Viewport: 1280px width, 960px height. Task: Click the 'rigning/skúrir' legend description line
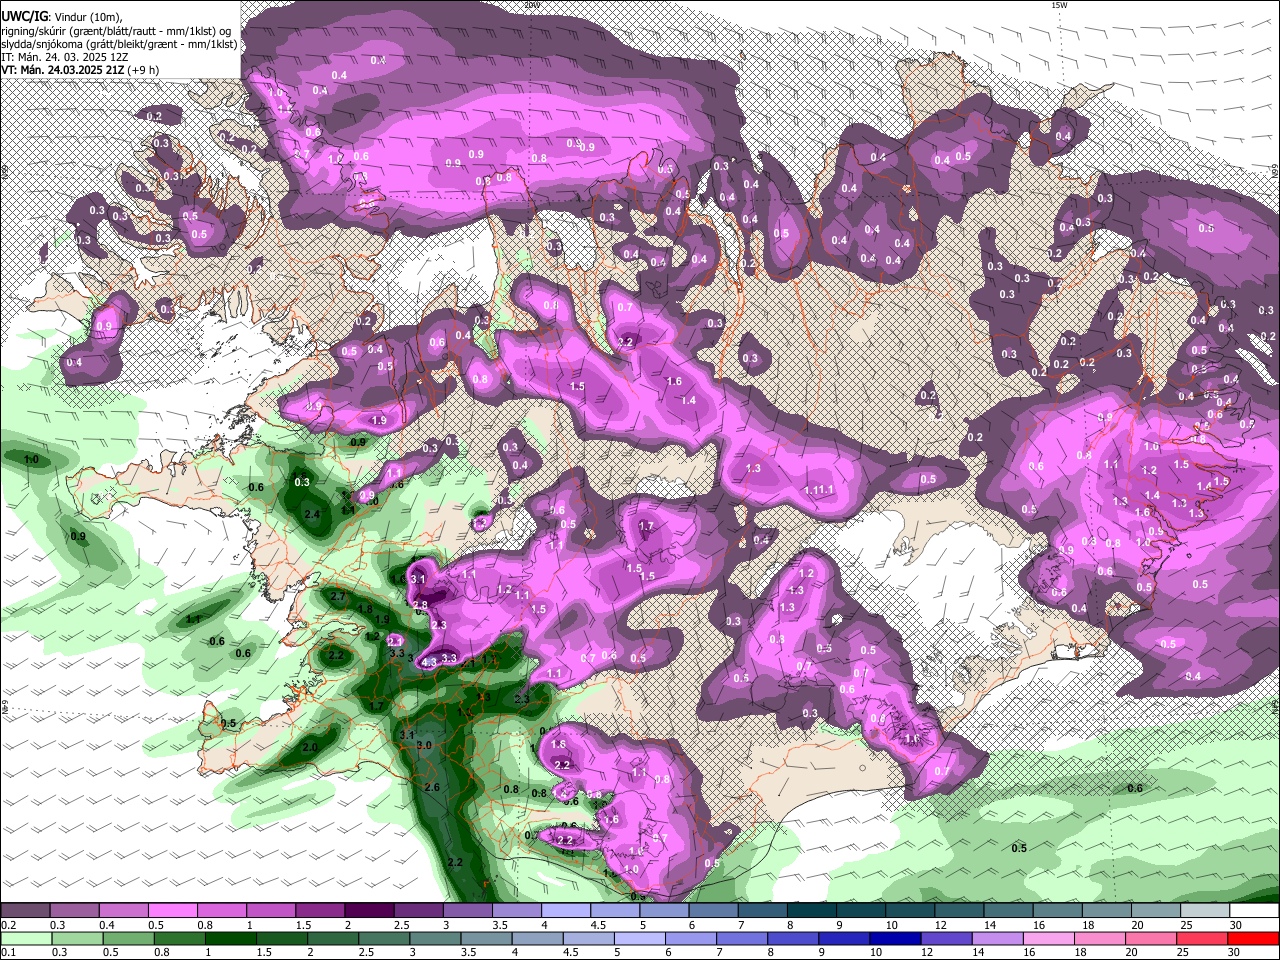coord(117,30)
